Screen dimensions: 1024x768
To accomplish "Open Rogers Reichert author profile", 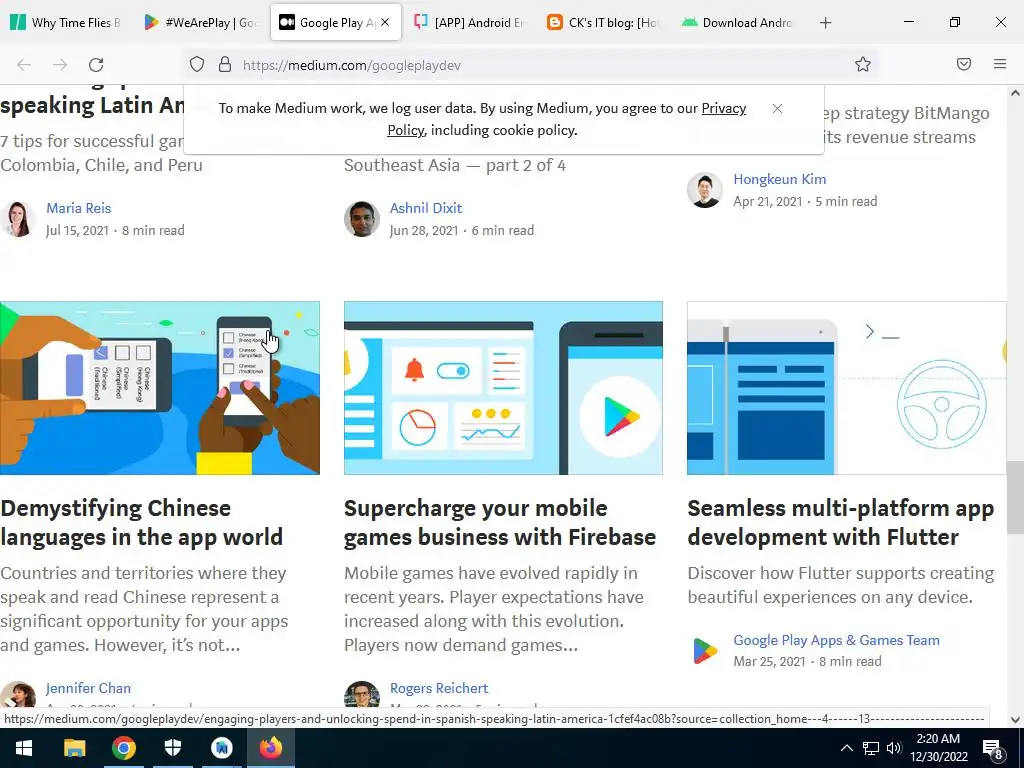I will click(439, 688).
